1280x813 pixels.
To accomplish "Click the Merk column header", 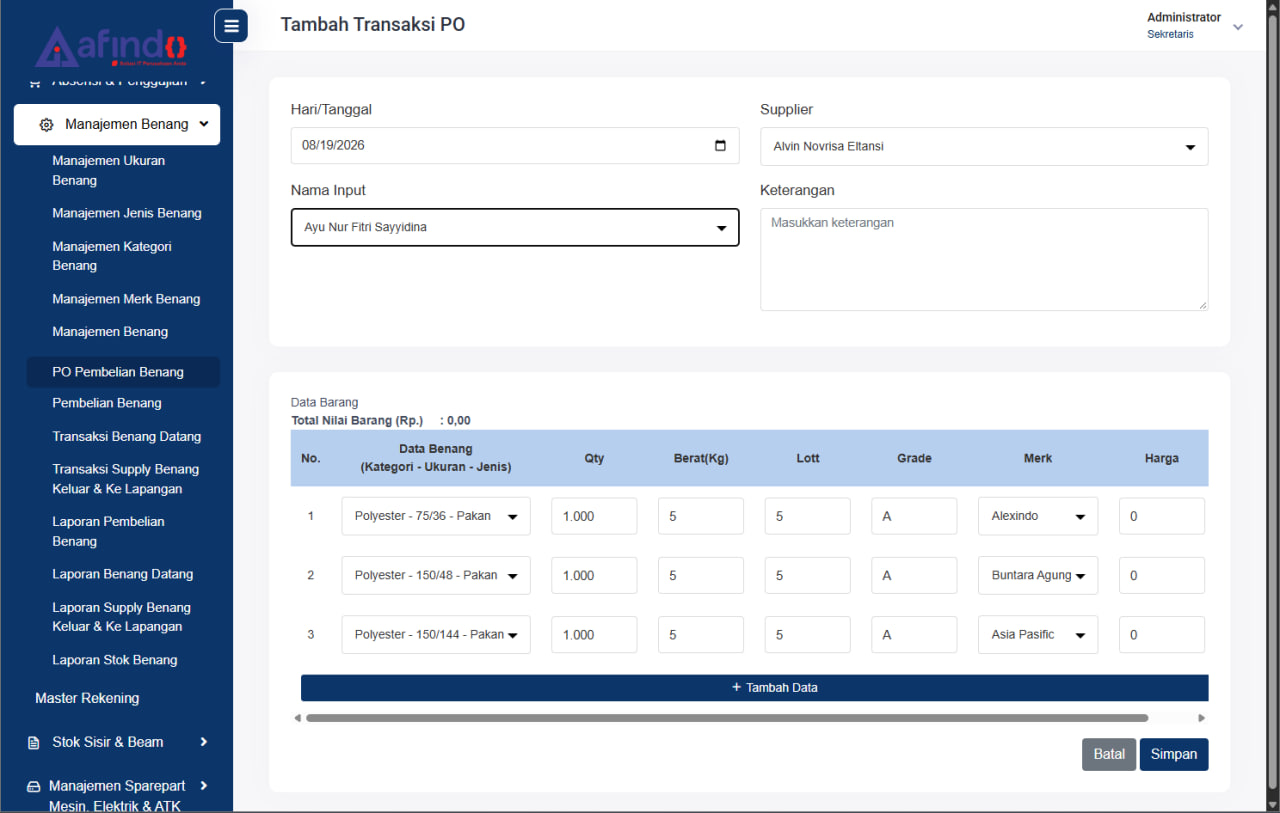I will 1038,458.
